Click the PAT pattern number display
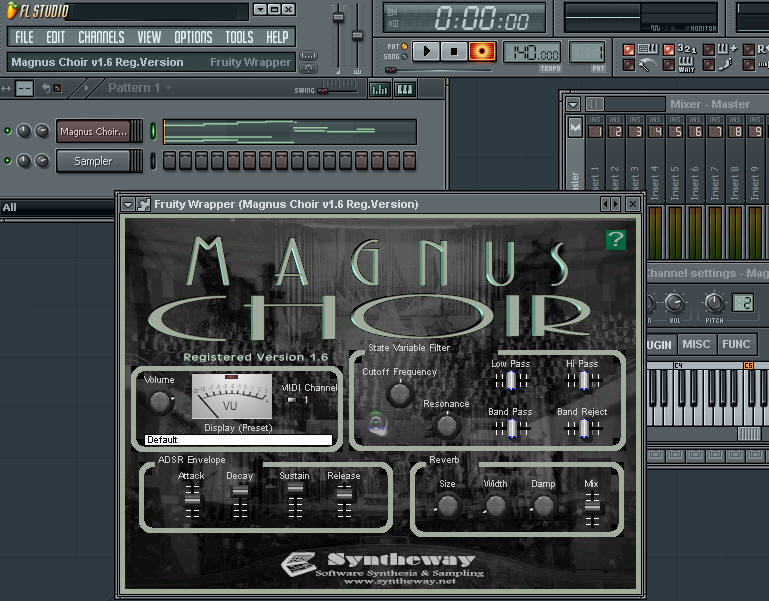 [x=587, y=52]
